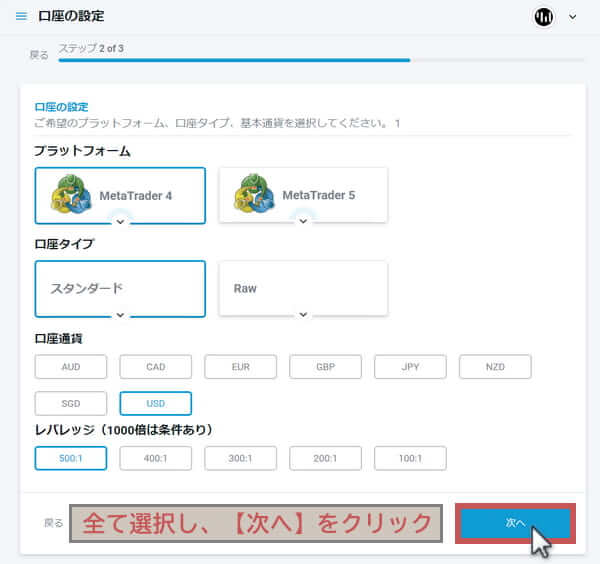Click the ステップ 2 of 3 label
Image resolution: width=600 pixels, height=564 pixels.
point(91,48)
